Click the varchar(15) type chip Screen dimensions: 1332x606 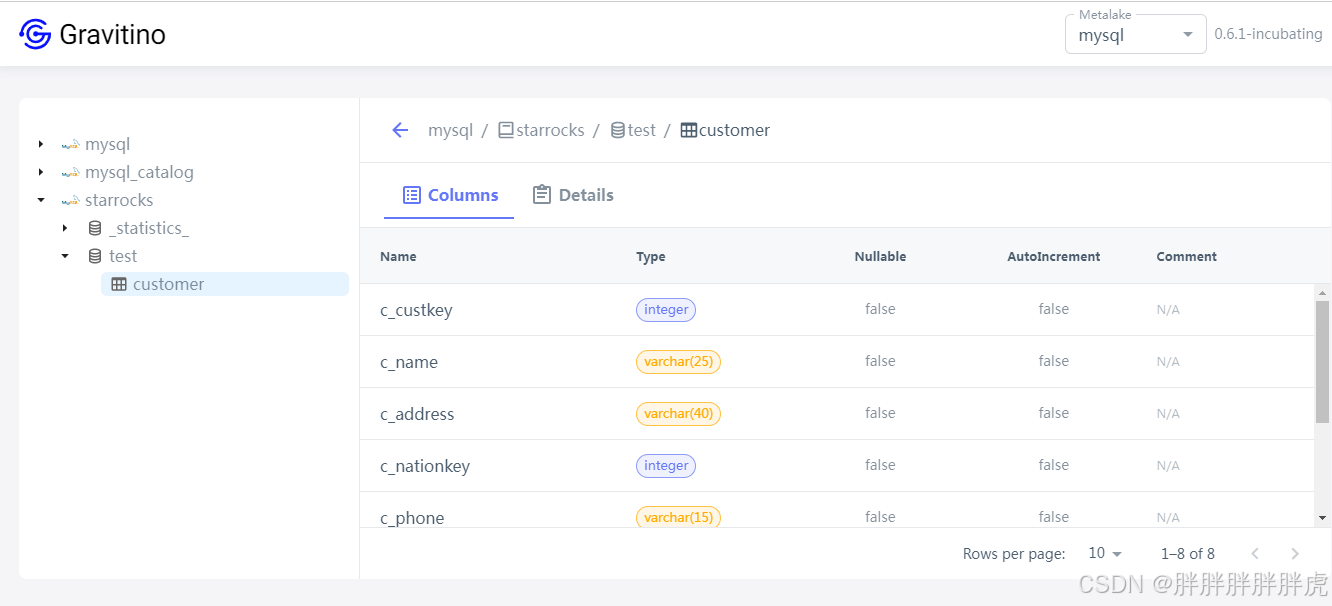[678, 517]
